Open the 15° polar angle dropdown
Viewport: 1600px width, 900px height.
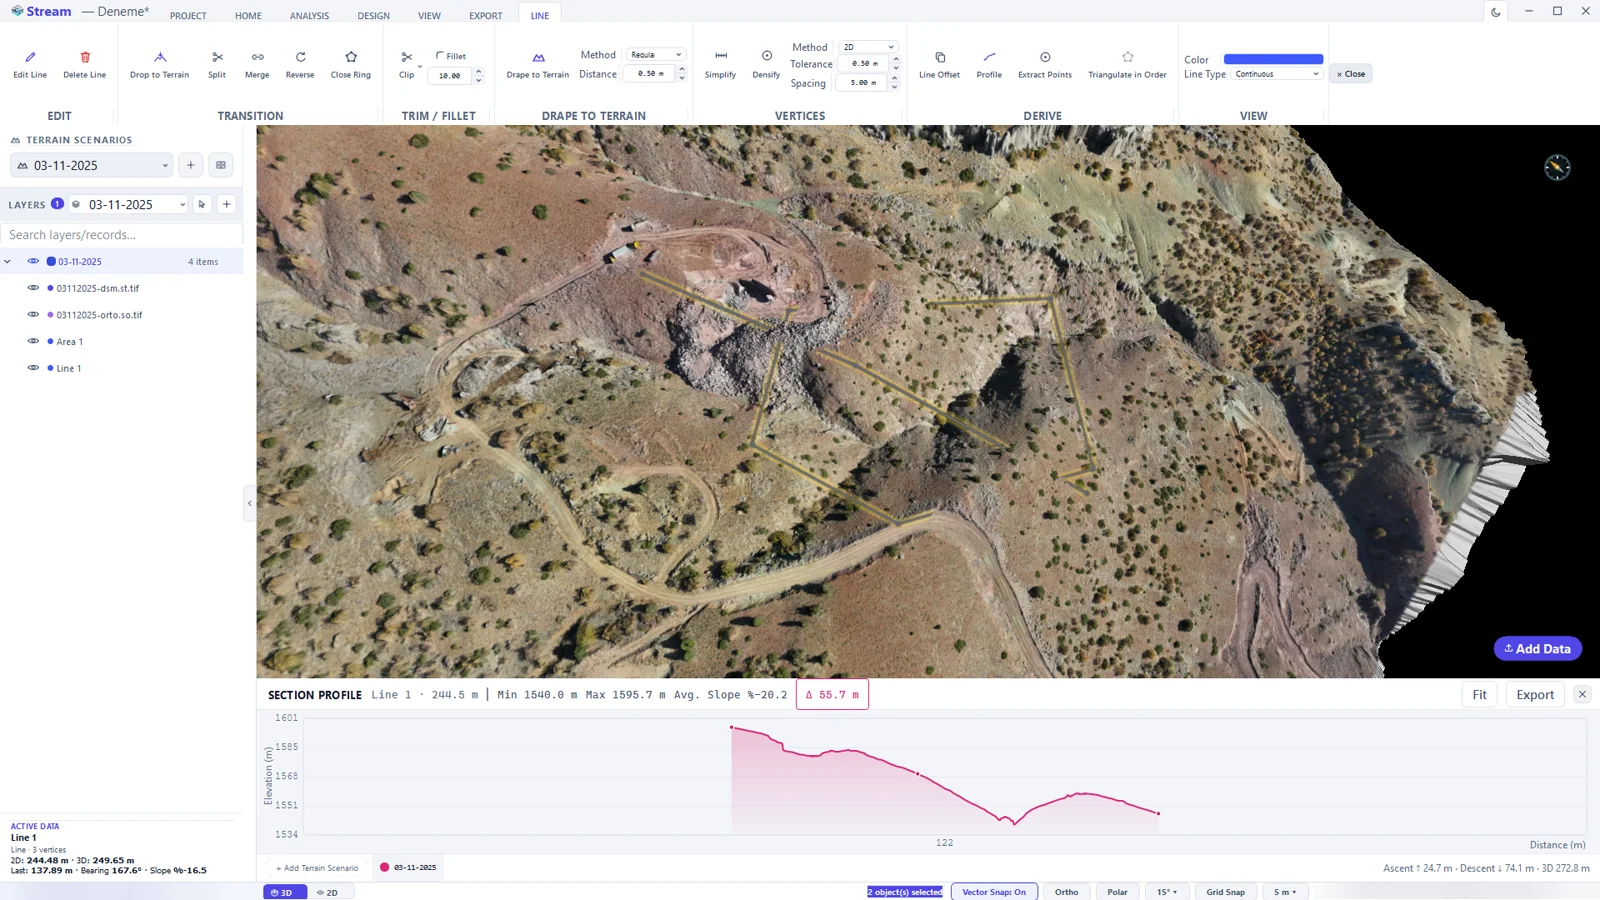tap(1167, 892)
